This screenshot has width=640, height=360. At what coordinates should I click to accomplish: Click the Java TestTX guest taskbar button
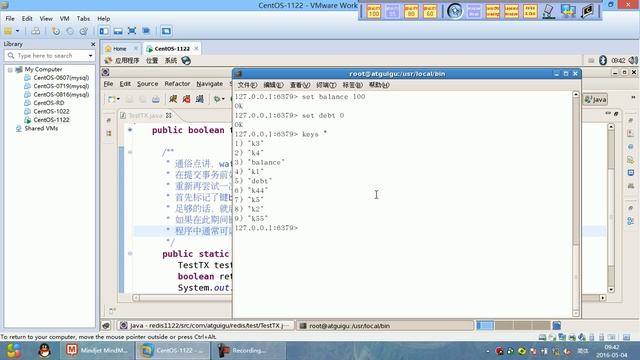206,326
